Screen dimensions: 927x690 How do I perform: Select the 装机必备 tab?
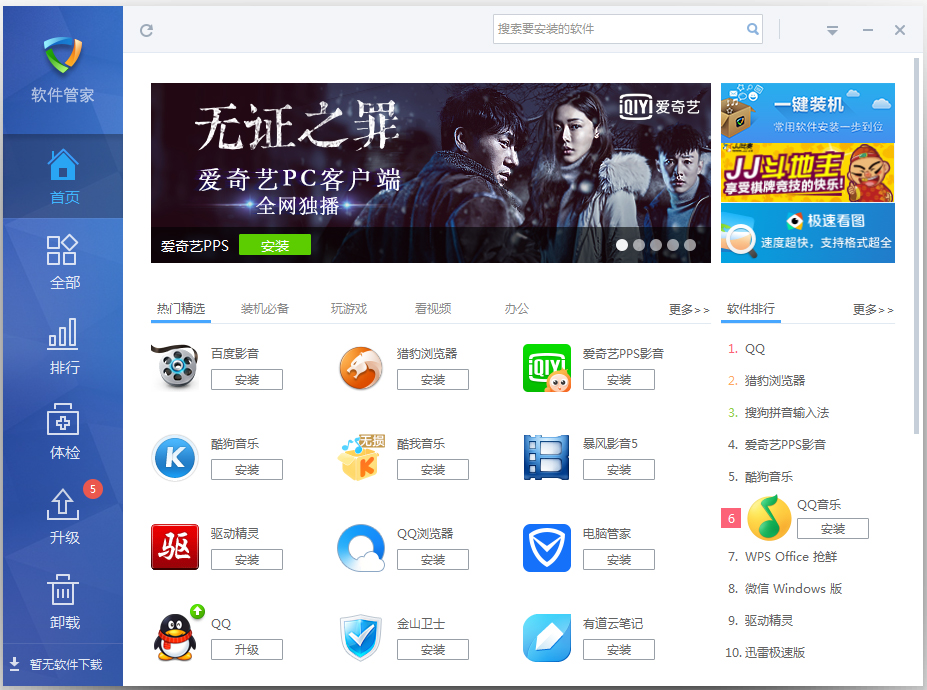[265, 309]
